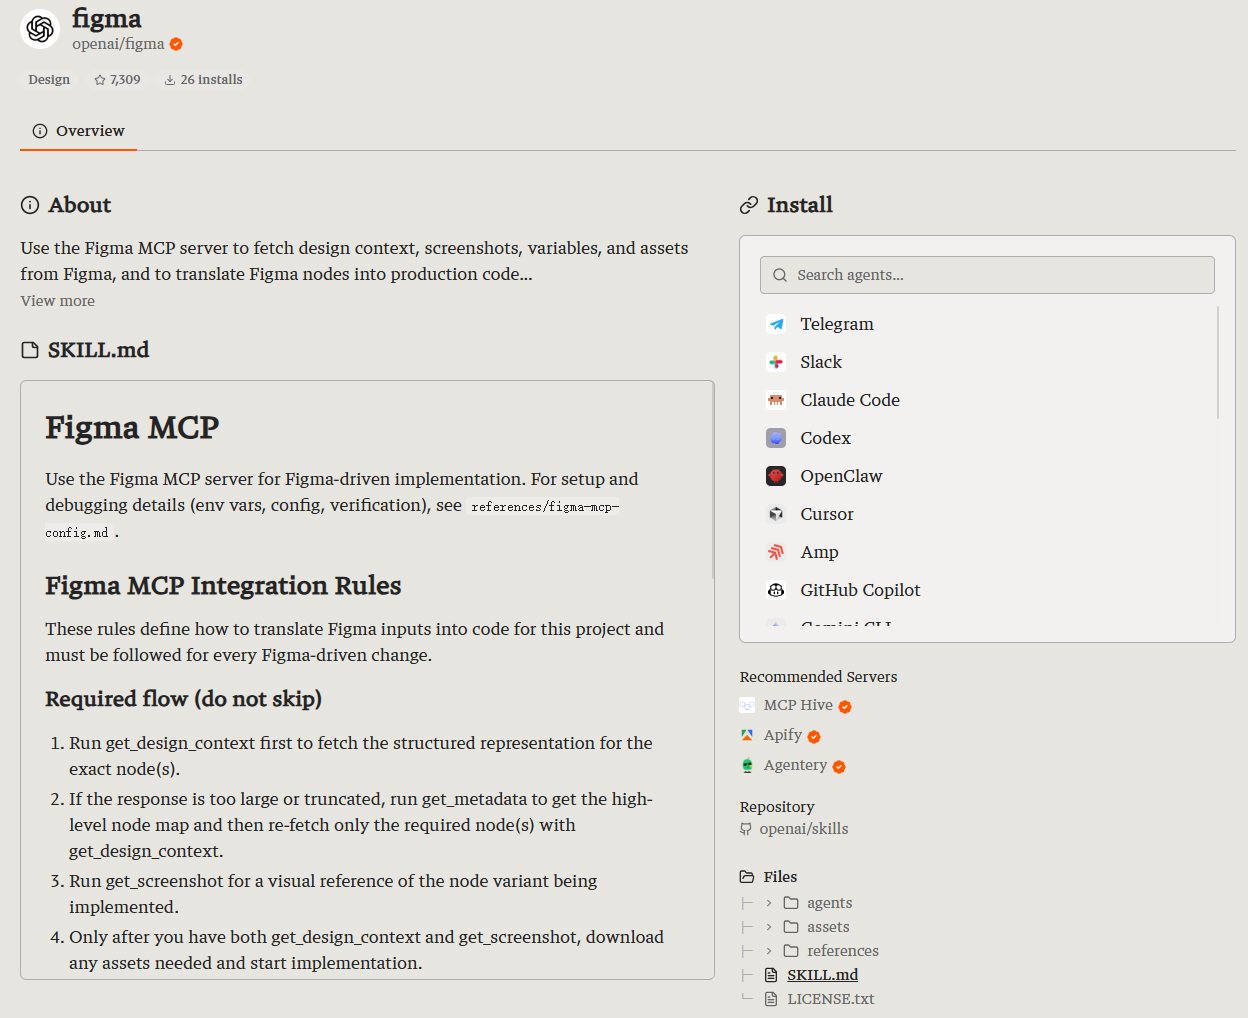The image size is (1248, 1018).
Task: Select Slack in the agent list
Action: 987,362
